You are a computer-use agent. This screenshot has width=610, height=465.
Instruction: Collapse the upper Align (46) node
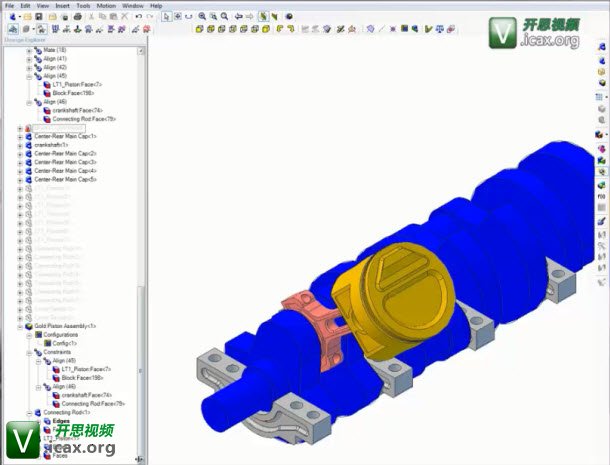29,102
